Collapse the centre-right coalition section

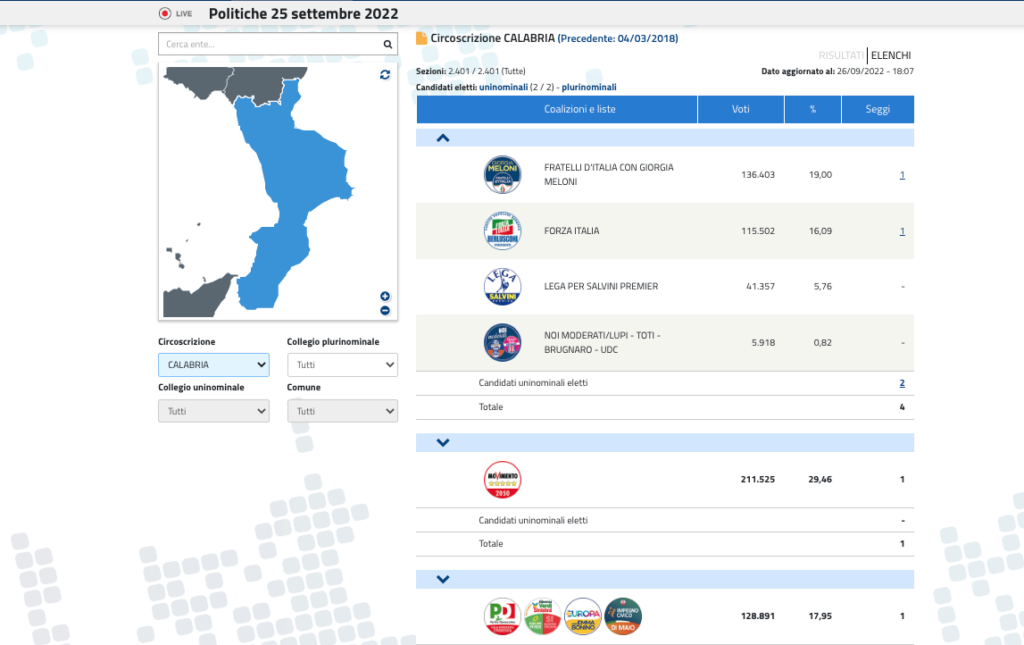click(x=443, y=138)
